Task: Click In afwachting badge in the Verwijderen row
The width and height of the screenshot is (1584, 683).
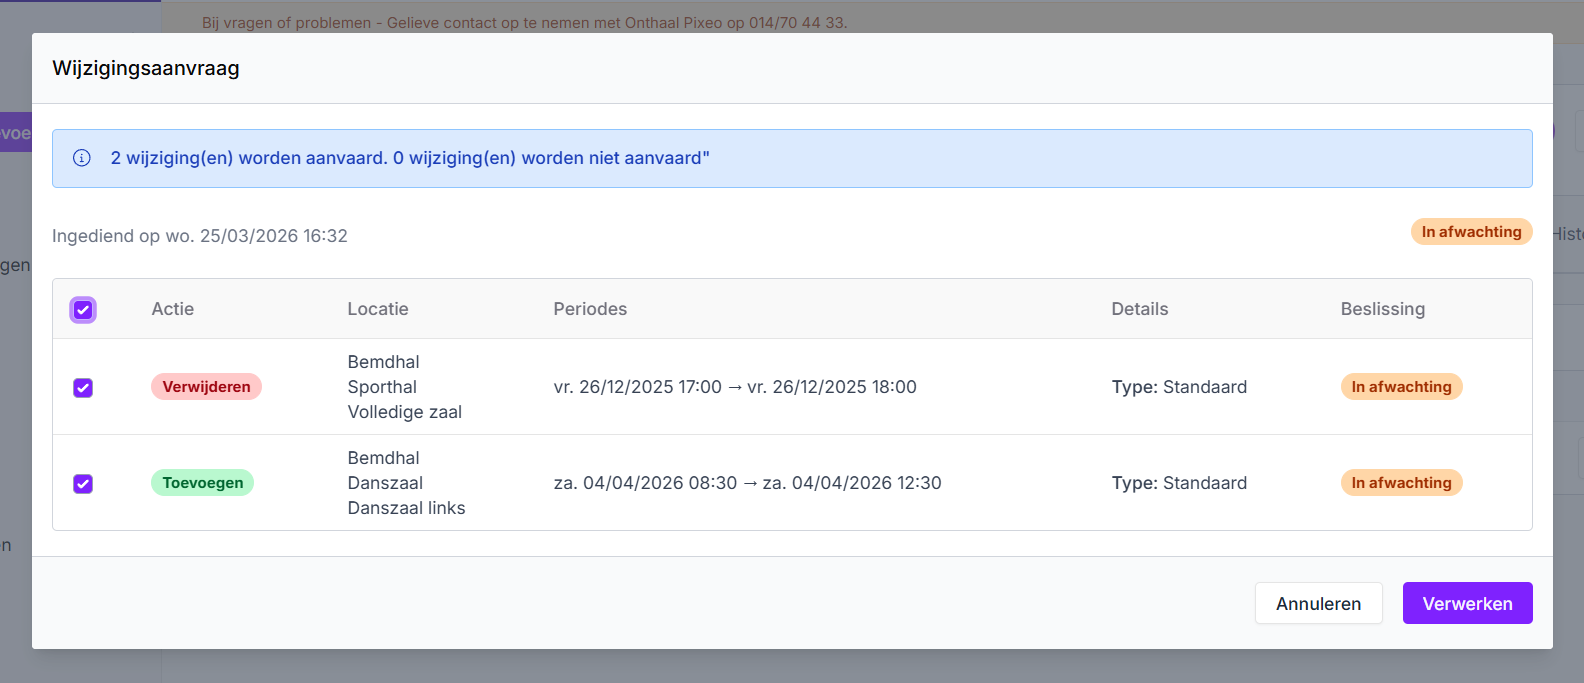Action: coord(1401,387)
